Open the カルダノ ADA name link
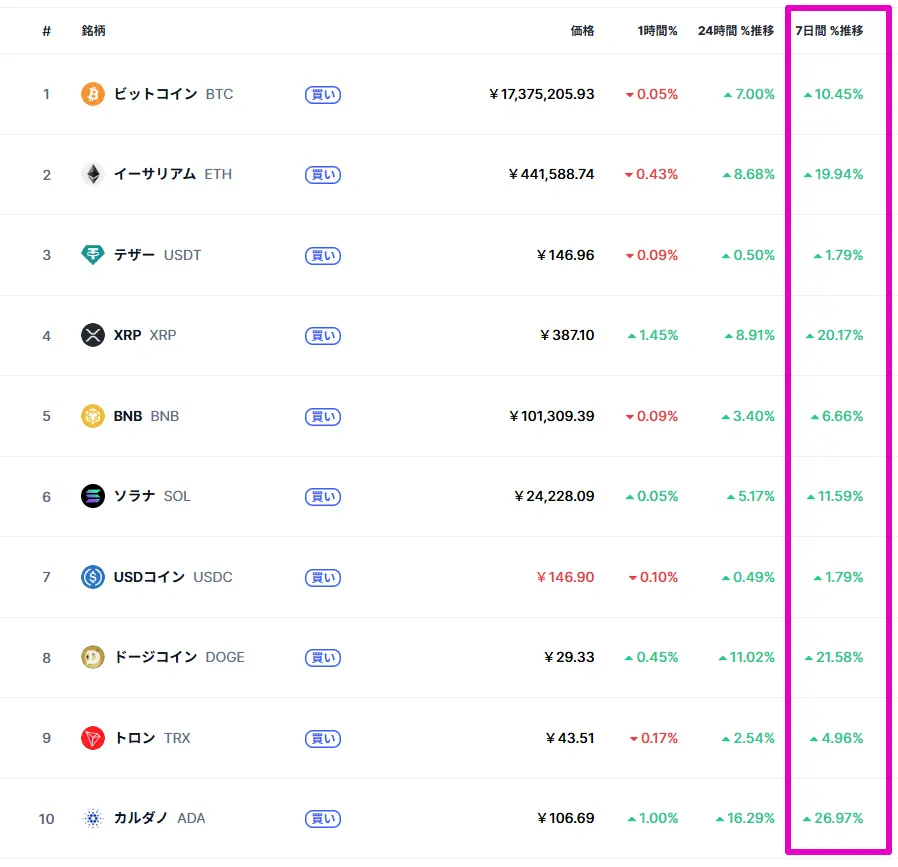The image size is (898, 867). point(159,818)
